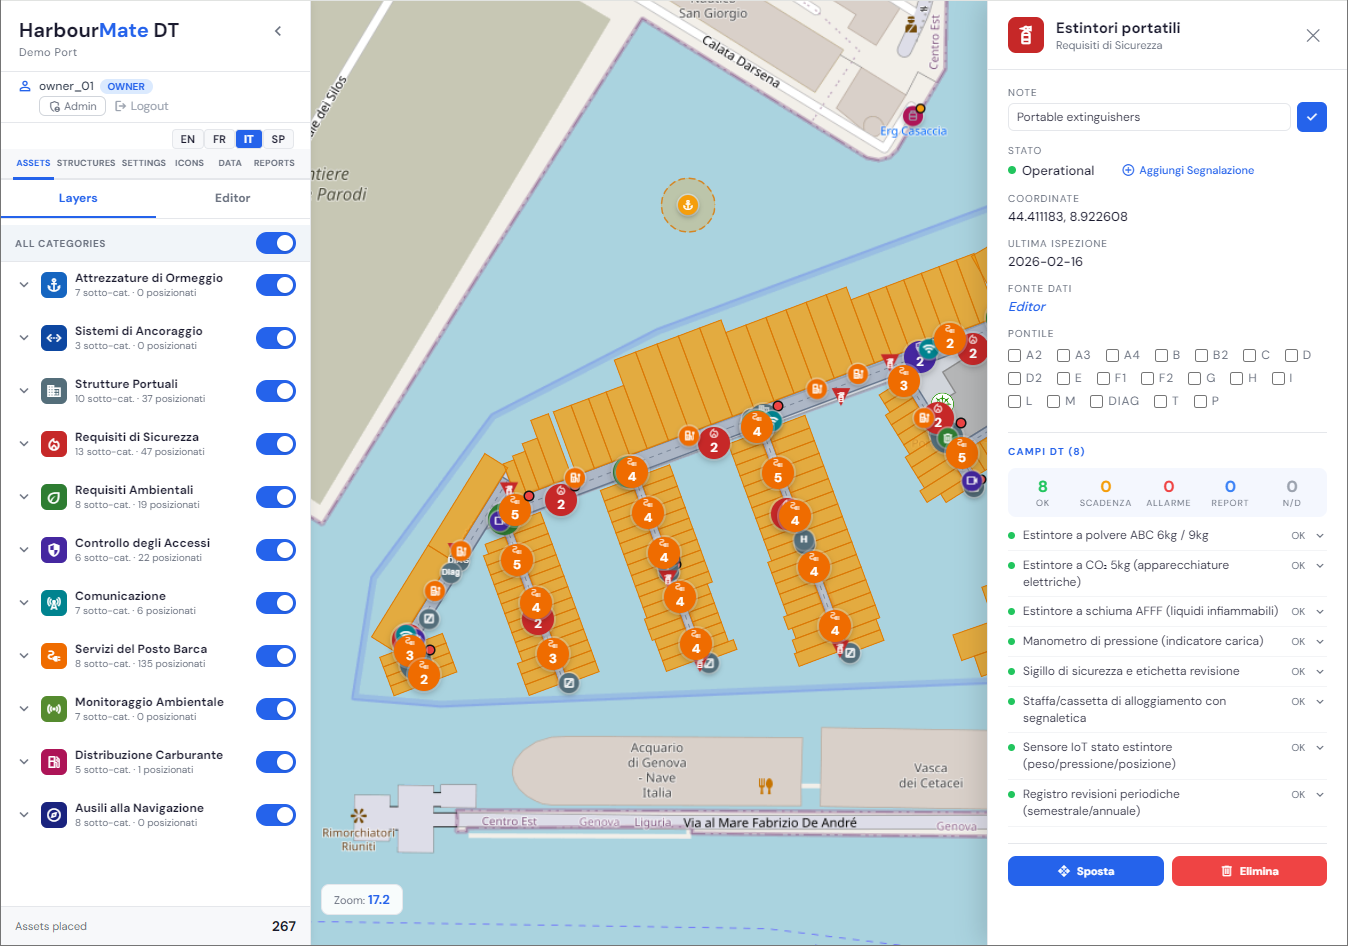
Task: Disable the ALL CATEGORIES master toggle
Action: (275, 243)
